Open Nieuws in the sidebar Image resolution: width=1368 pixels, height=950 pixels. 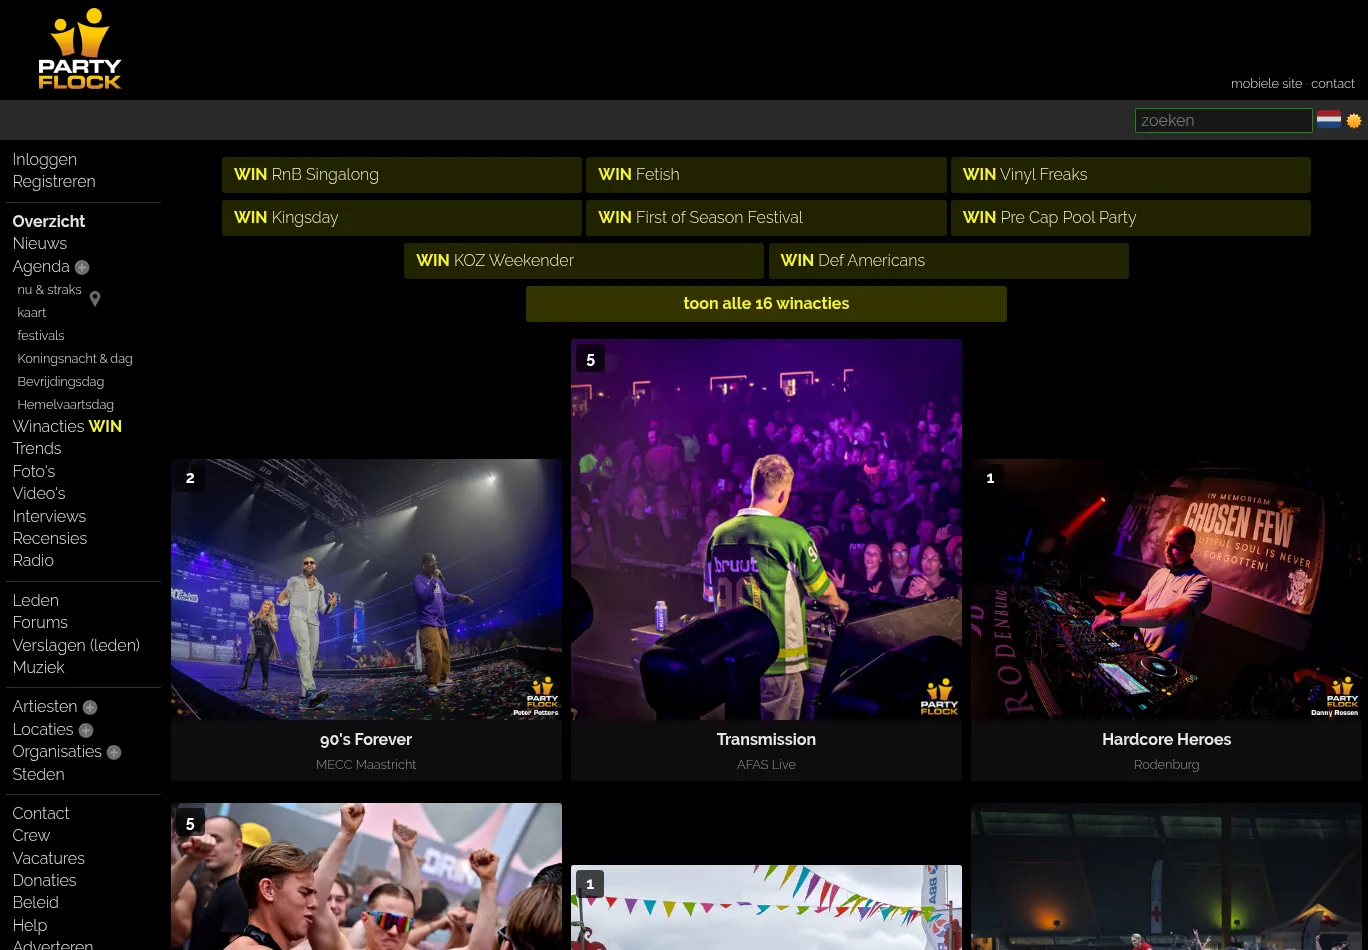coord(40,244)
